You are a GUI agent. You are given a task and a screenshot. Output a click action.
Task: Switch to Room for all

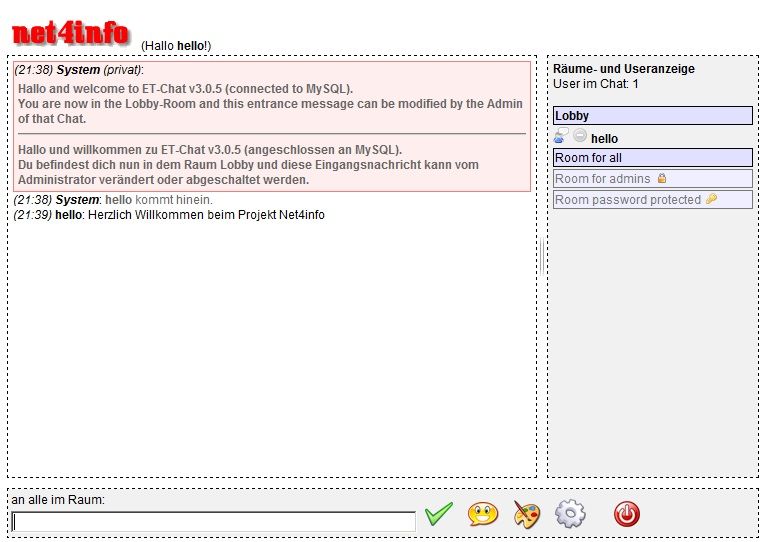point(652,158)
